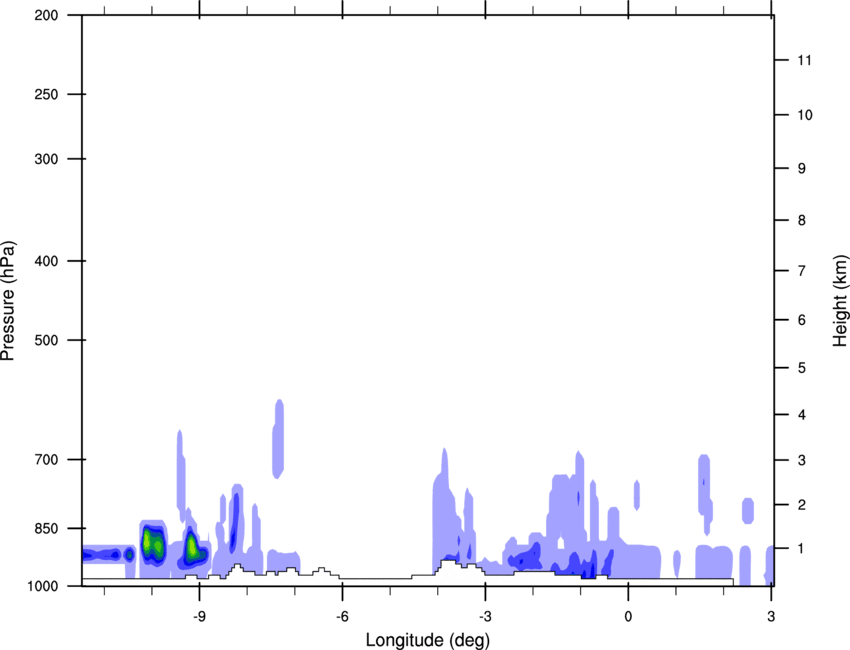Screen dimensions: 850x650
Task: Click the 8 km height label
Action: [801, 220]
